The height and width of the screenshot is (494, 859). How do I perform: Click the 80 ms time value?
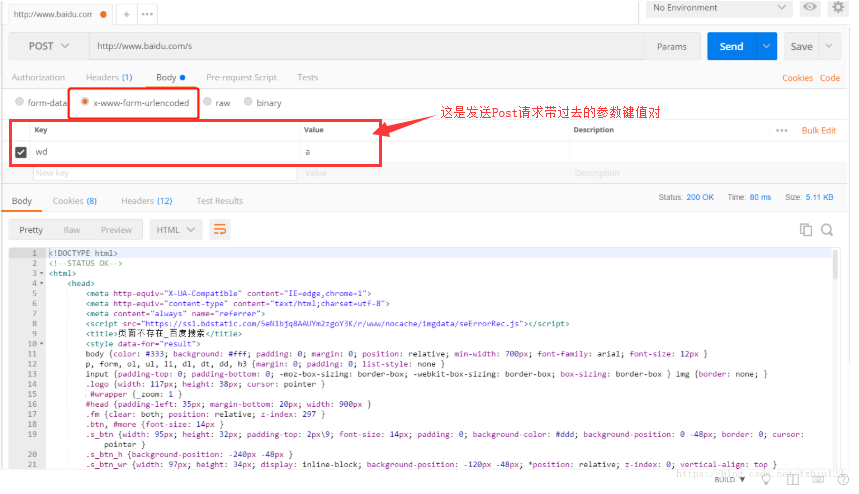(760, 197)
